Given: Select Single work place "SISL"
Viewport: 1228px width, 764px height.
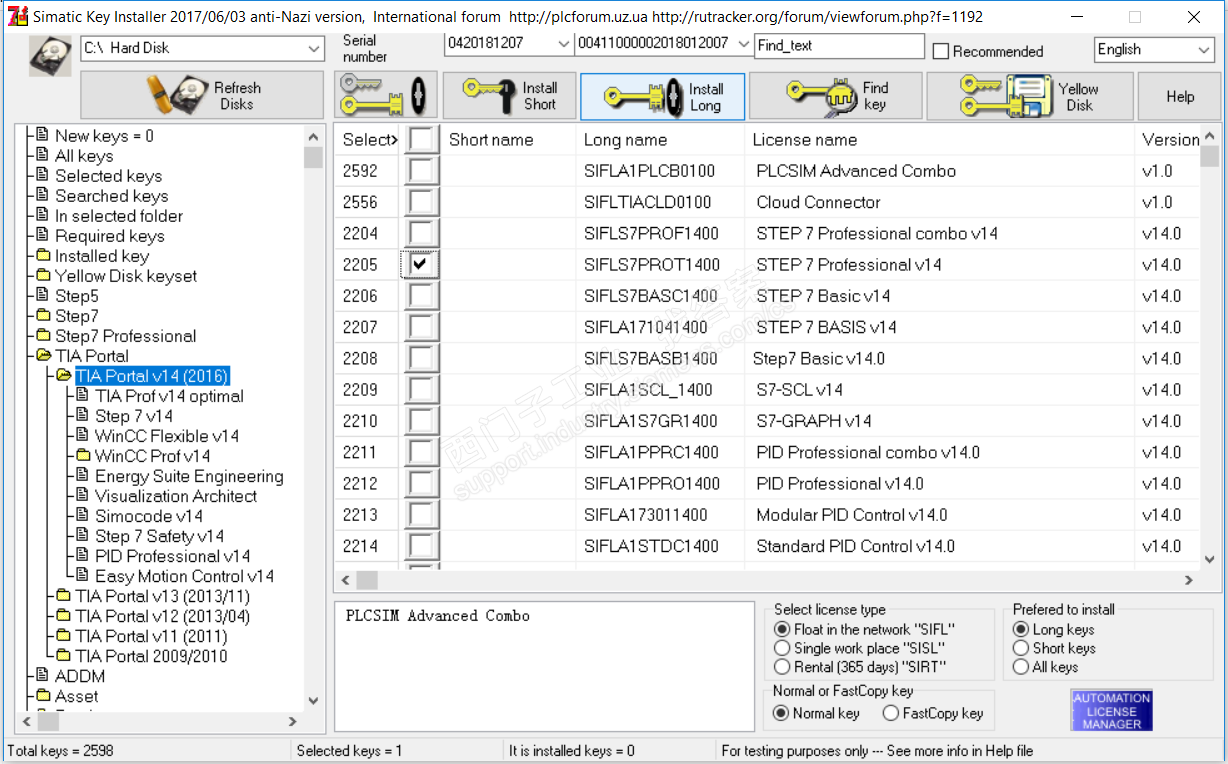Looking at the screenshot, I should pyautogui.click(x=782, y=648).
